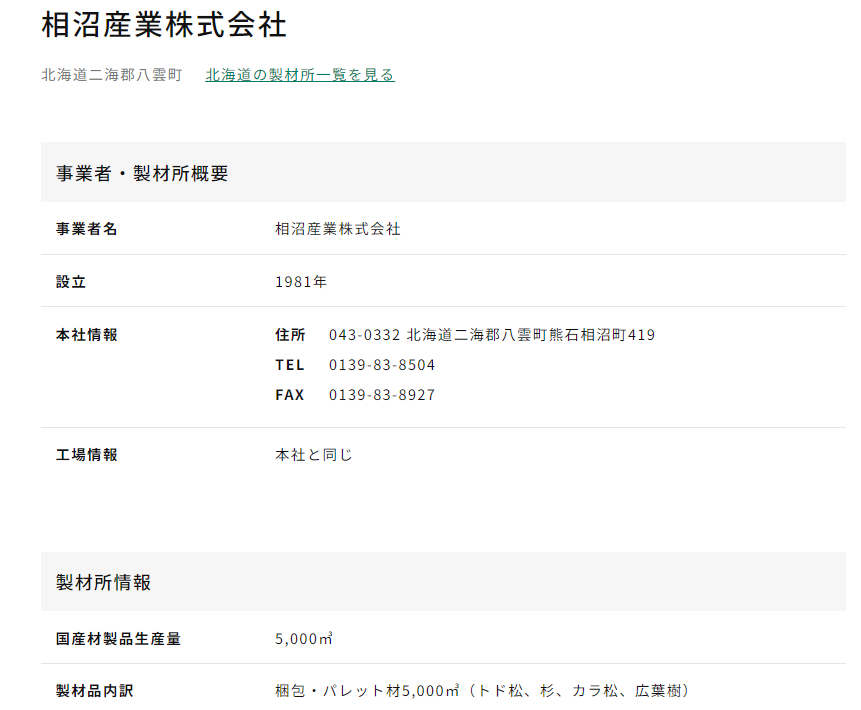Click the 工場情報 row label
The height and width of the screenshot is (710, 861).
(87, 455)
